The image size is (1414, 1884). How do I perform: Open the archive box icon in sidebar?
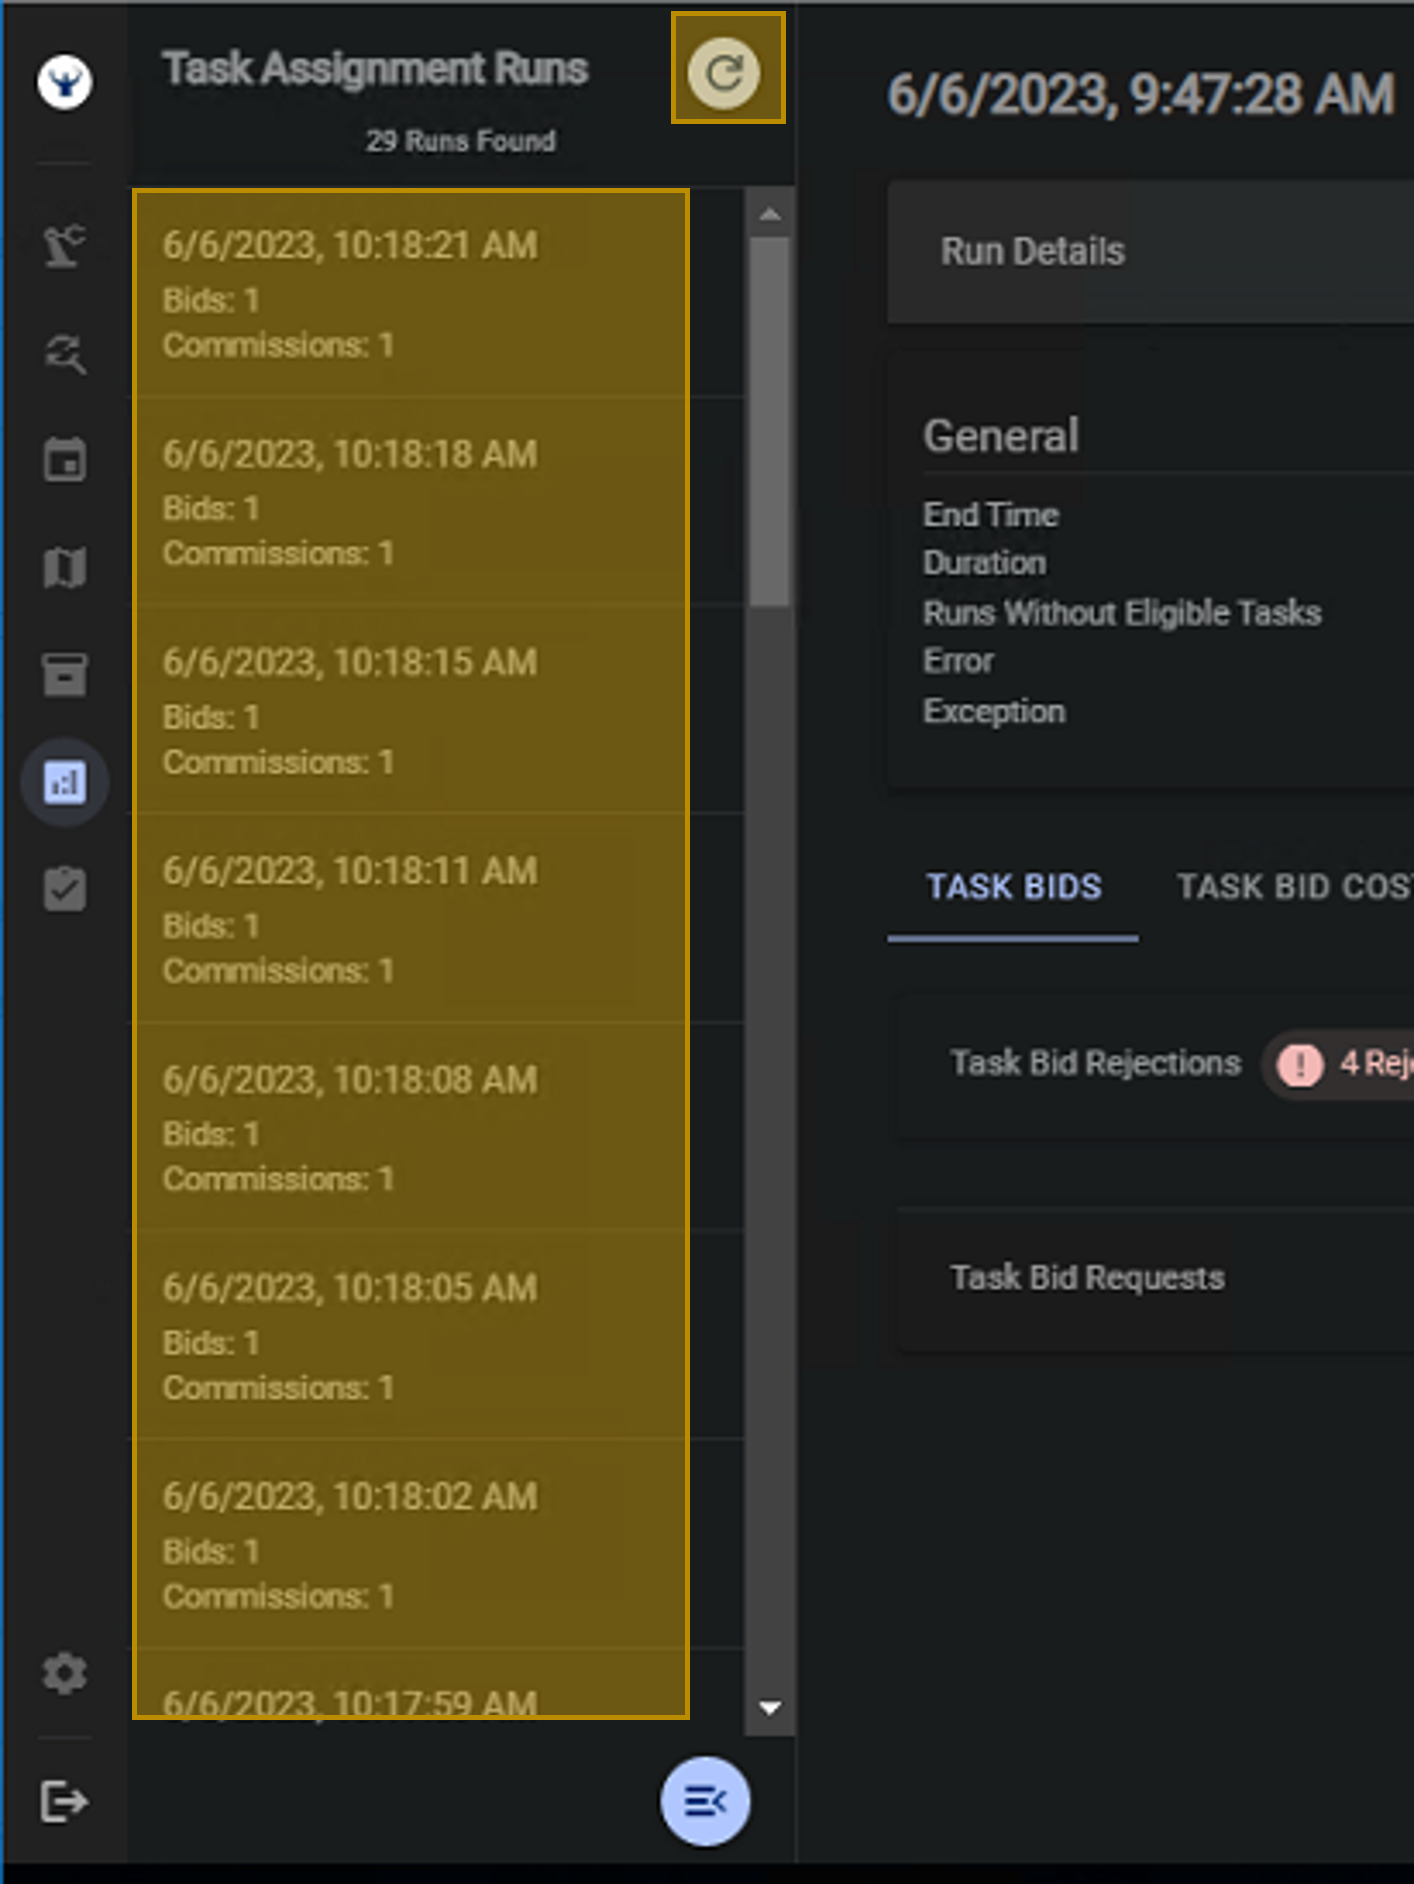[65, 675]
